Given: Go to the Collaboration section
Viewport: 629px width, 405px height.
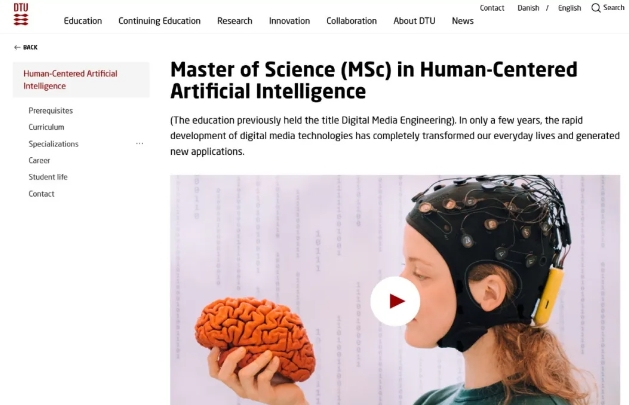Looking at the screenshot, I should 351,21.
